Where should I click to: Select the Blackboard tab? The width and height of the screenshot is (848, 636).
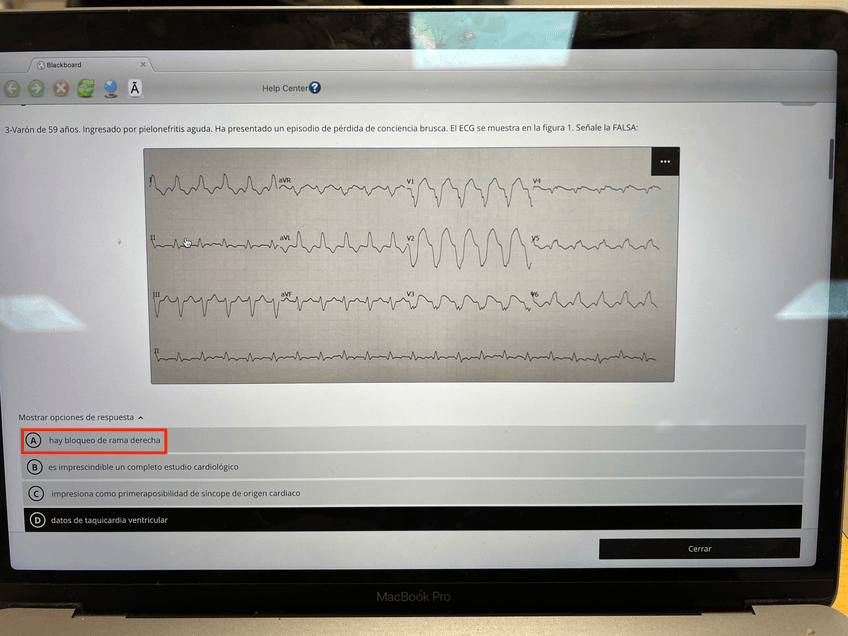(90, 65)
